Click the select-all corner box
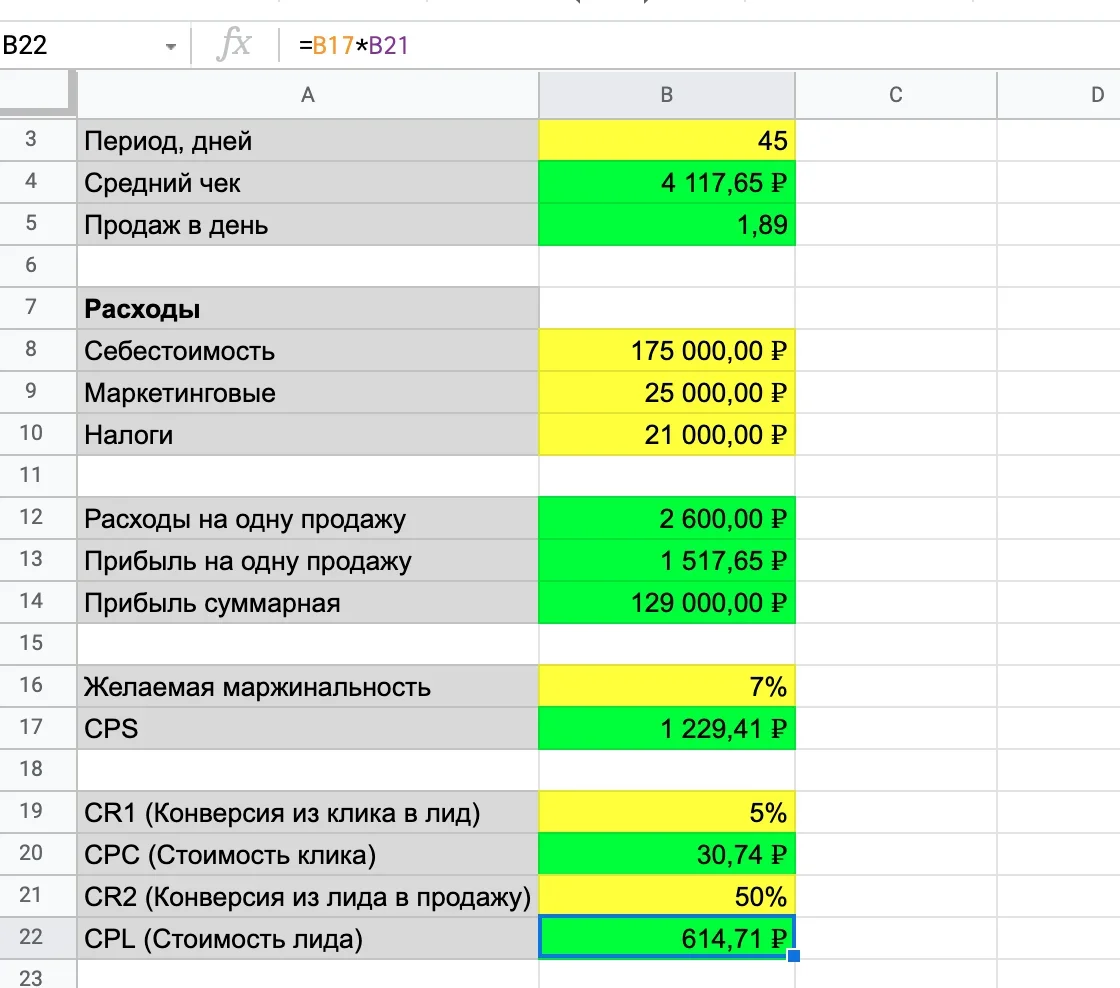Viewport: 1120px width, 988px height. pos(38,94)
